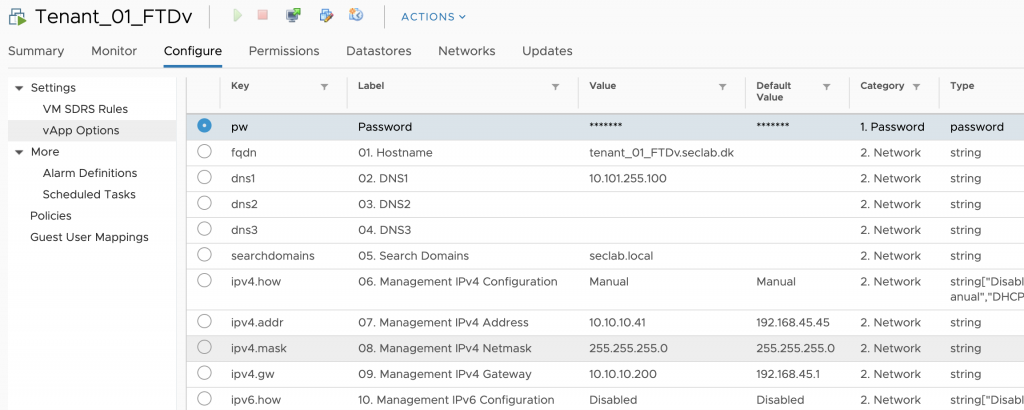Switch to the Permissions tab
This screenshot has height=410, width=1024.
(x=284, y=51)
